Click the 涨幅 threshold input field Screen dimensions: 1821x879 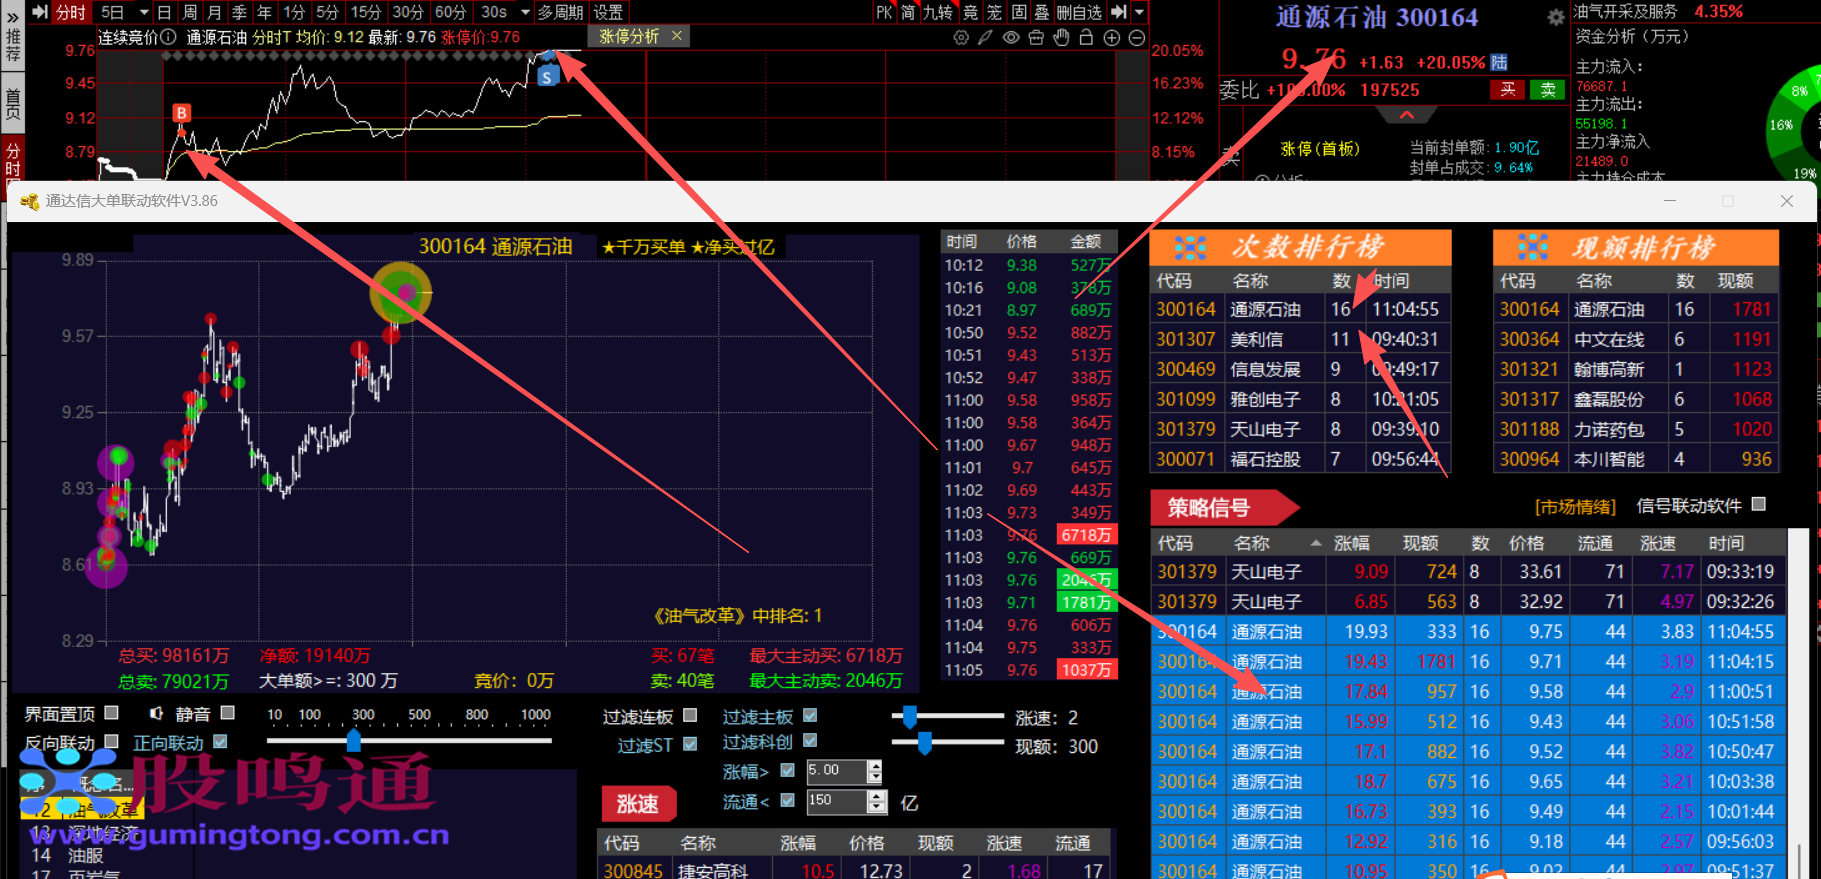click(837, 771)
